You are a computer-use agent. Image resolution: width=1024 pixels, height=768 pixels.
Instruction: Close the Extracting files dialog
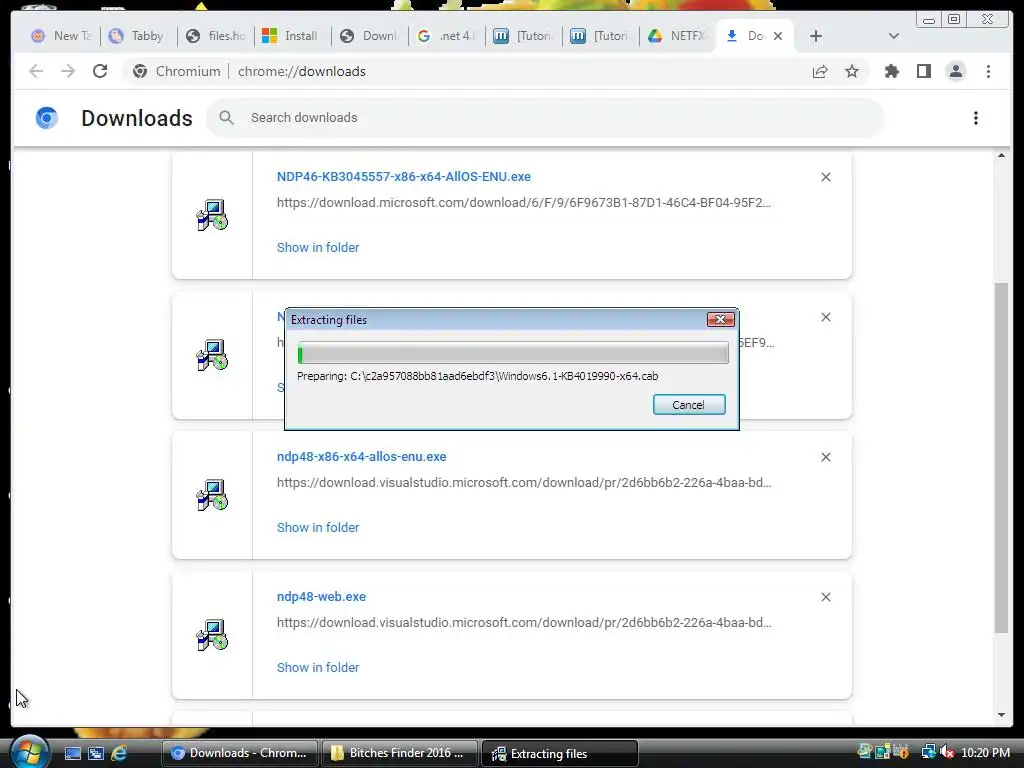[x=720, y=319]
